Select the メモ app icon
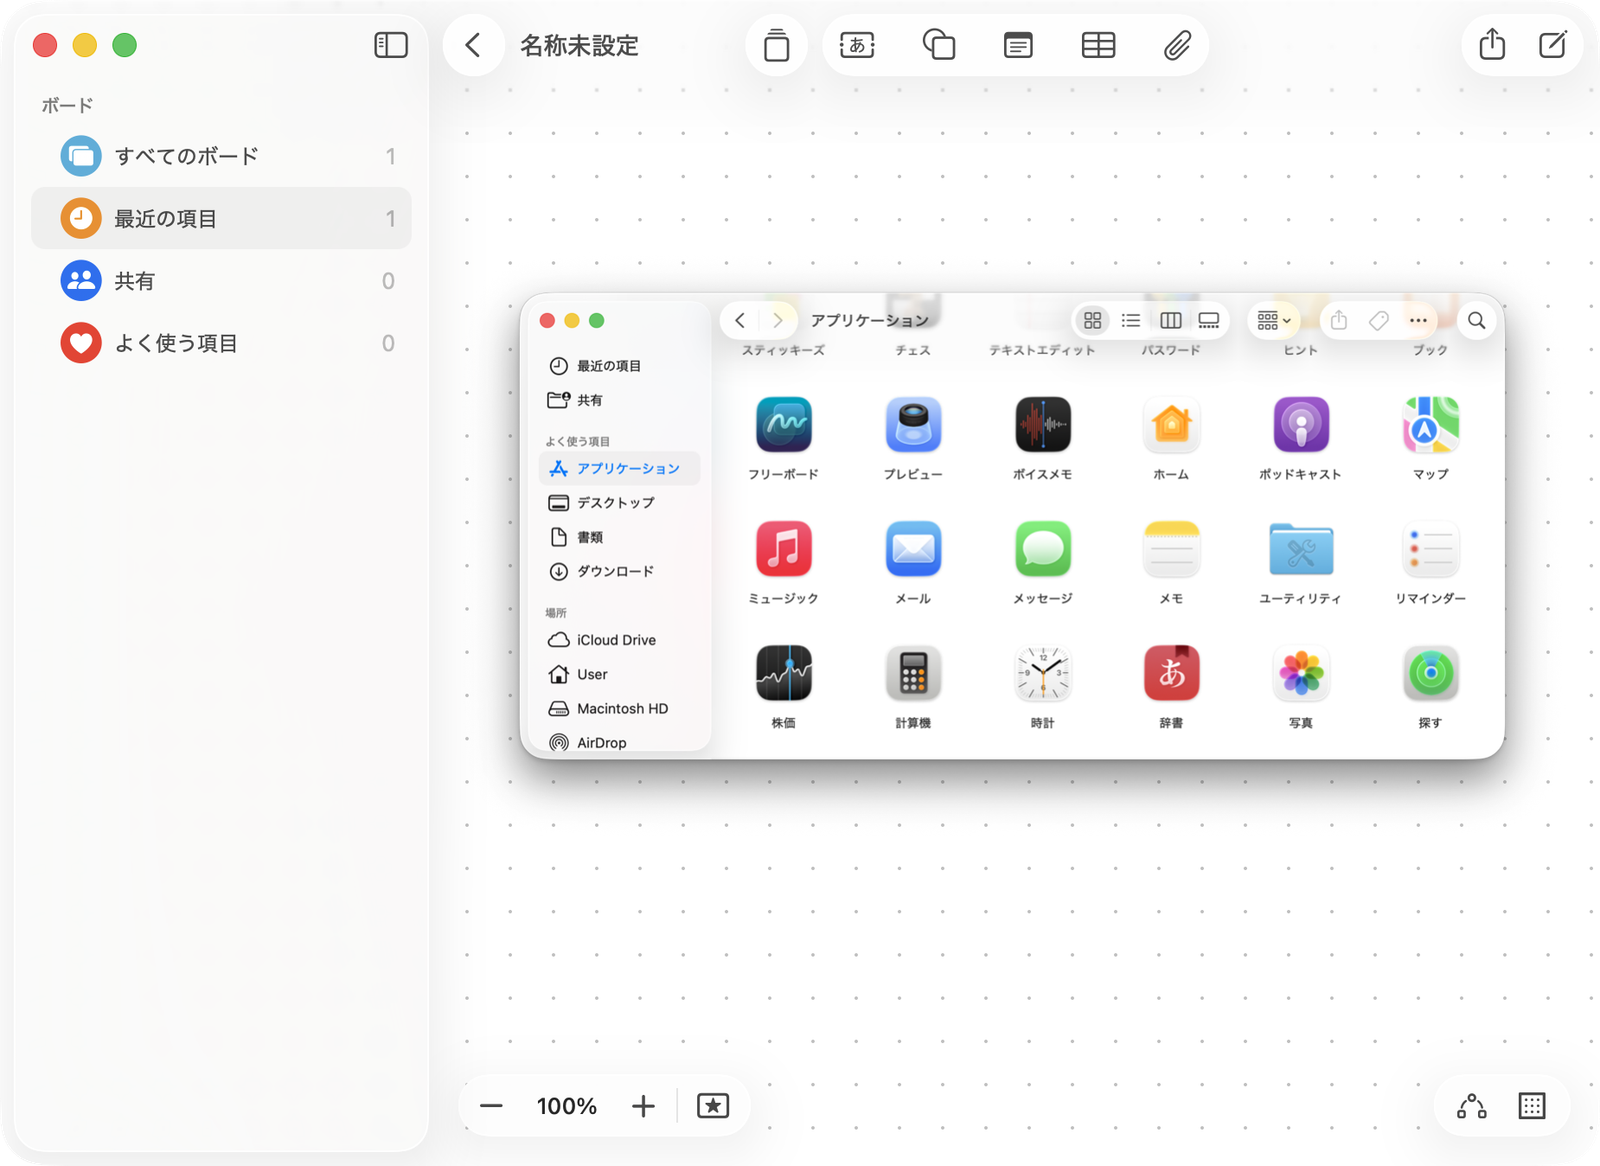 click(x=1171, y=549)
